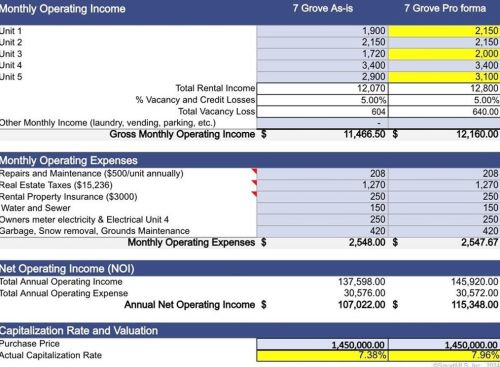The width and height of the screenshot is (500, 367).
Task: Click the comment marker on Repairs and Maintenance
Action: point(254,171)
